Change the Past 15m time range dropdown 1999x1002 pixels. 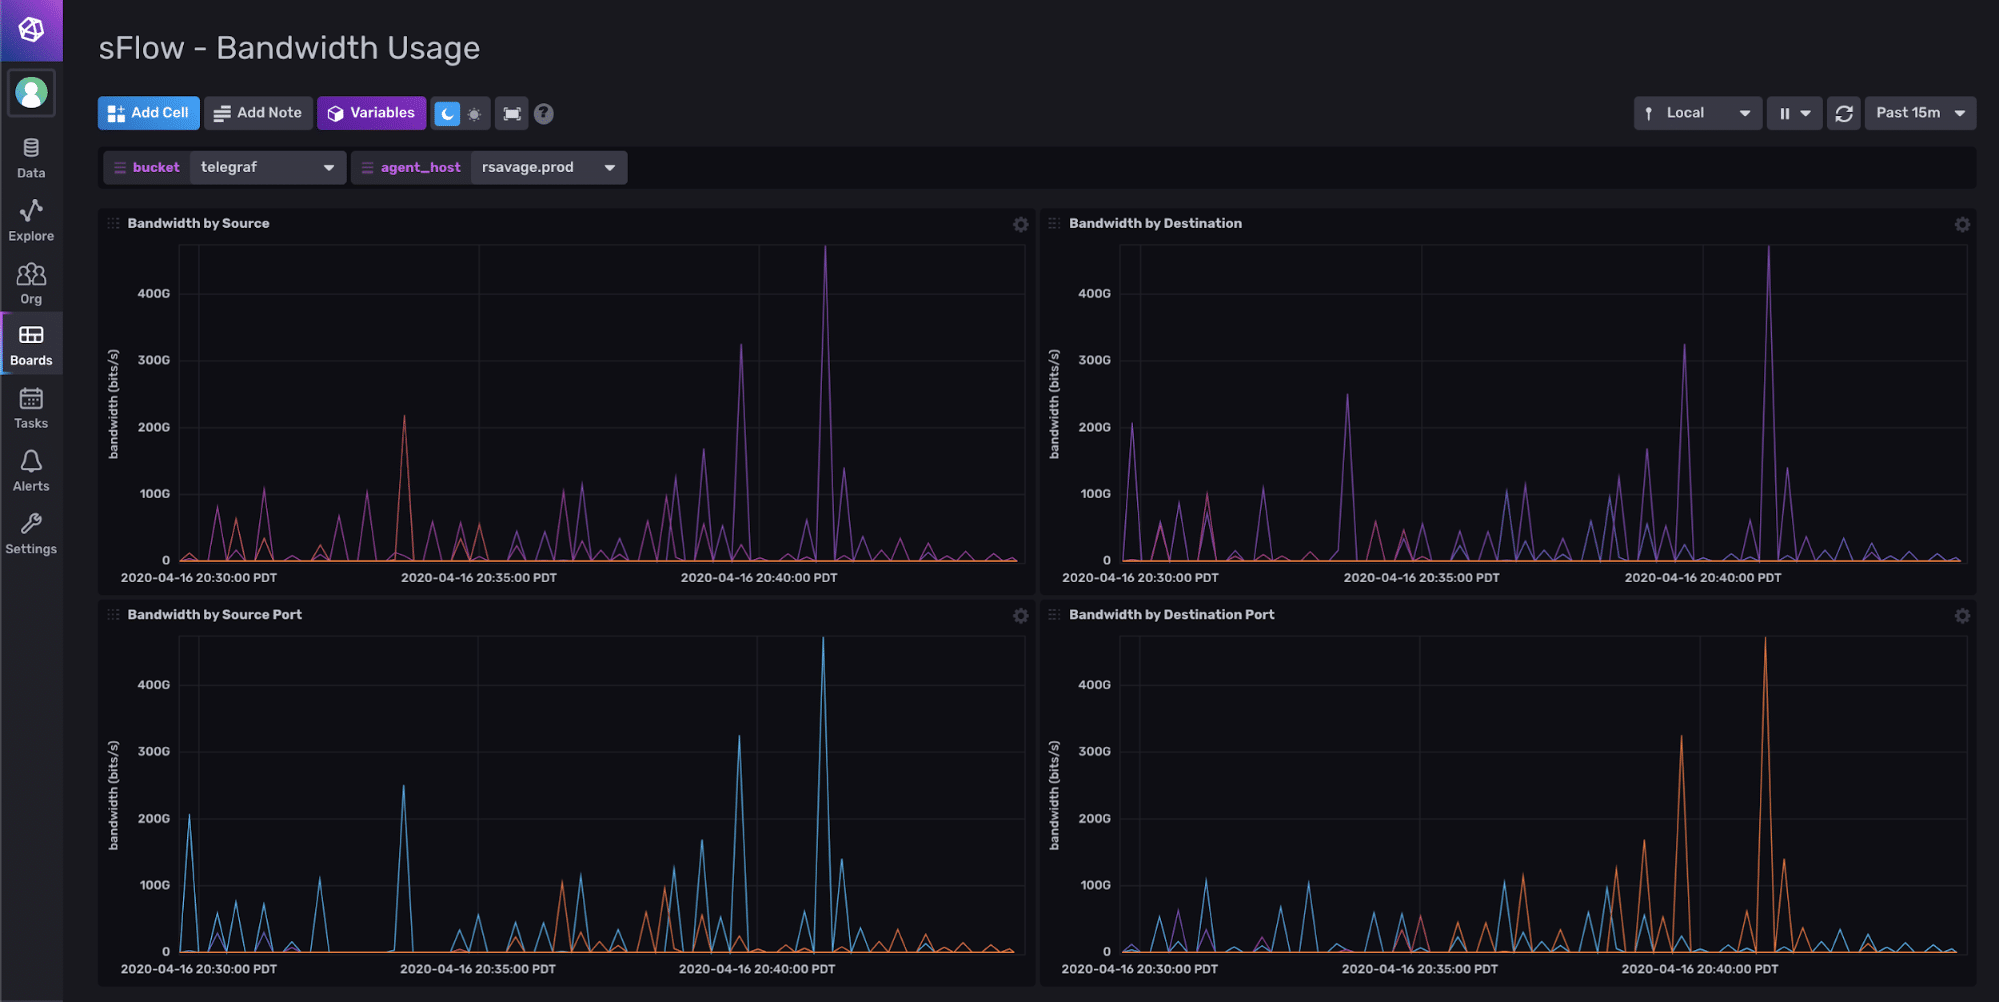[1918, 113]
